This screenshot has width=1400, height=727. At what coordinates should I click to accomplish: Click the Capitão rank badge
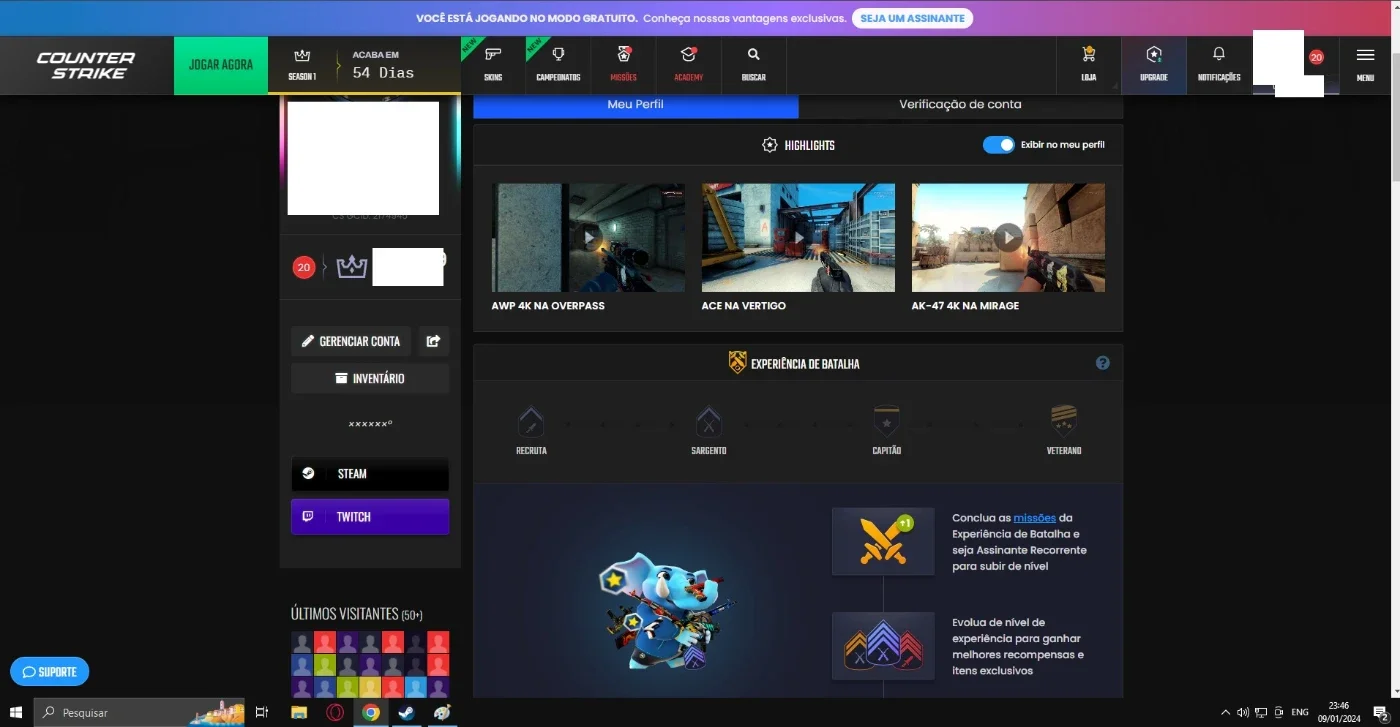(x=886, y=420)
